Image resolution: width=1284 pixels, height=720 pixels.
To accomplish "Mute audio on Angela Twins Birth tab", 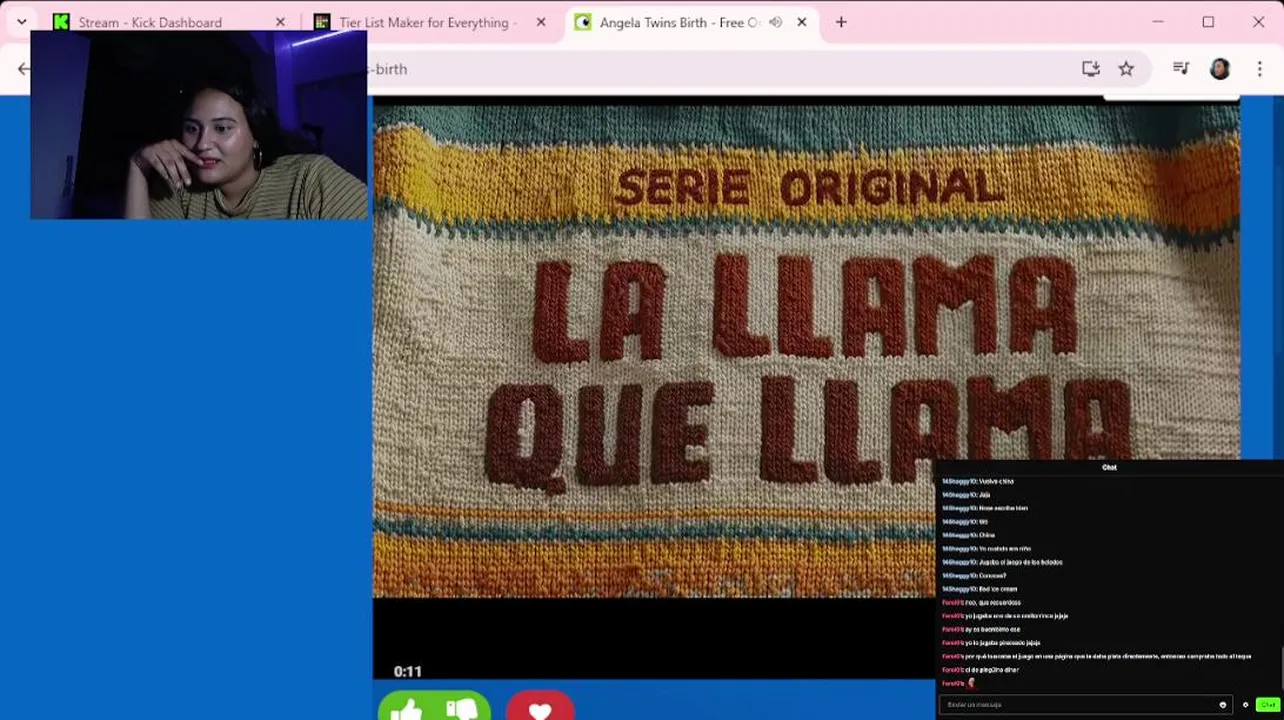I will (x=775, y=22).
